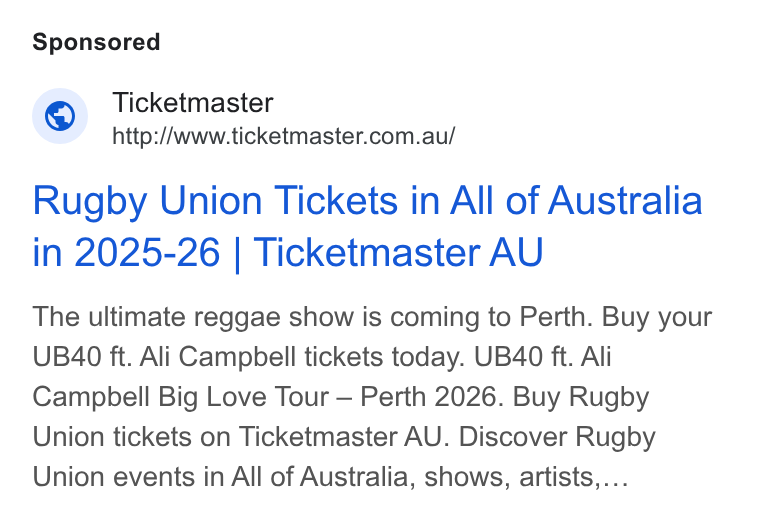Click the 'Rugby Union' words in headline
Screen dimensions: 760x518
click(x=147, y=201)
